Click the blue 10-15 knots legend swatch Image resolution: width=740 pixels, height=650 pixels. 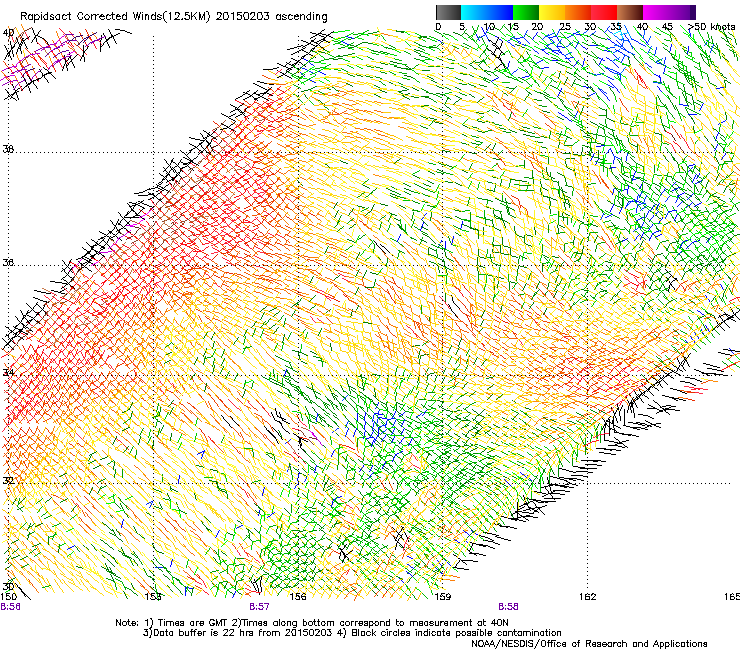click(x=499, y=12)
